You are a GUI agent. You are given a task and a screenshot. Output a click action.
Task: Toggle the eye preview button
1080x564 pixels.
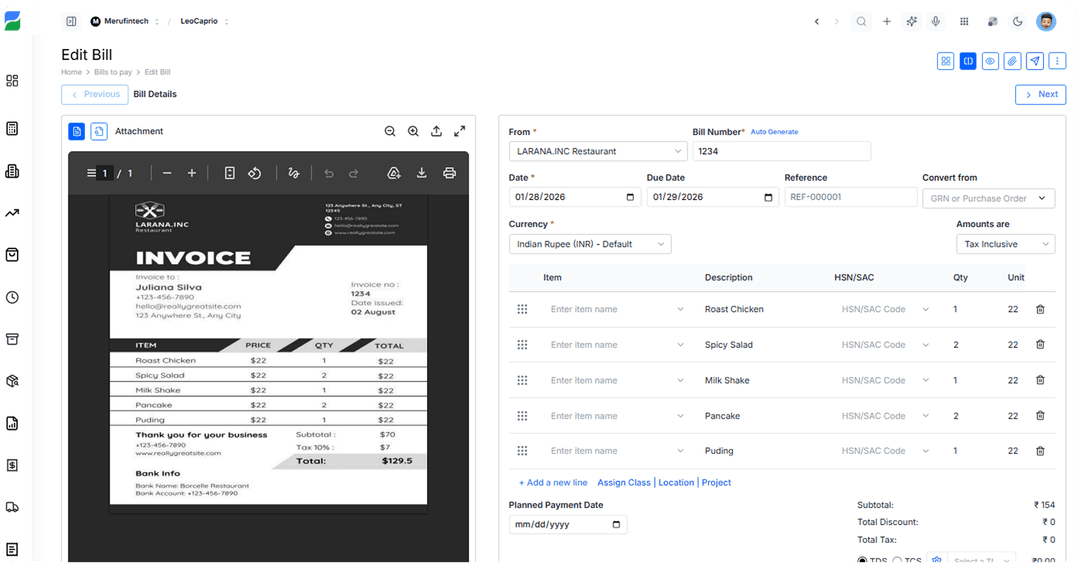[x=990, y=61]
